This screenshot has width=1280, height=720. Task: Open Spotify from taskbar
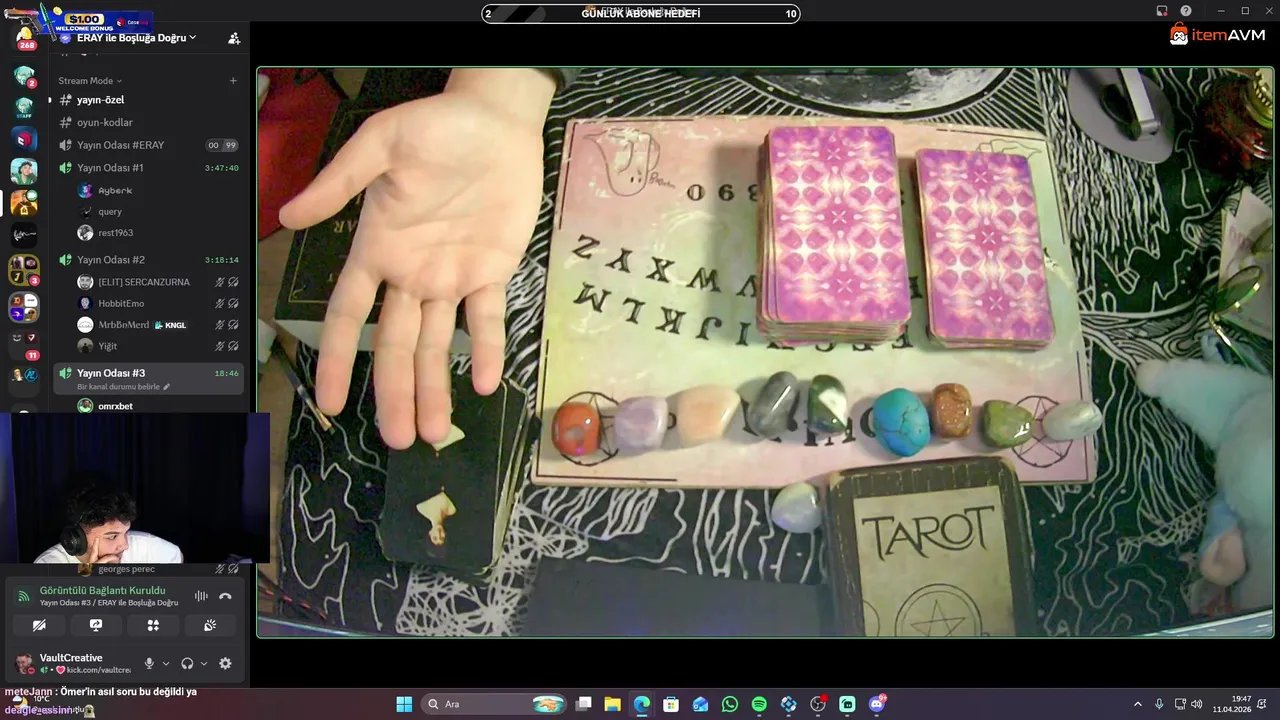[759, 704]
